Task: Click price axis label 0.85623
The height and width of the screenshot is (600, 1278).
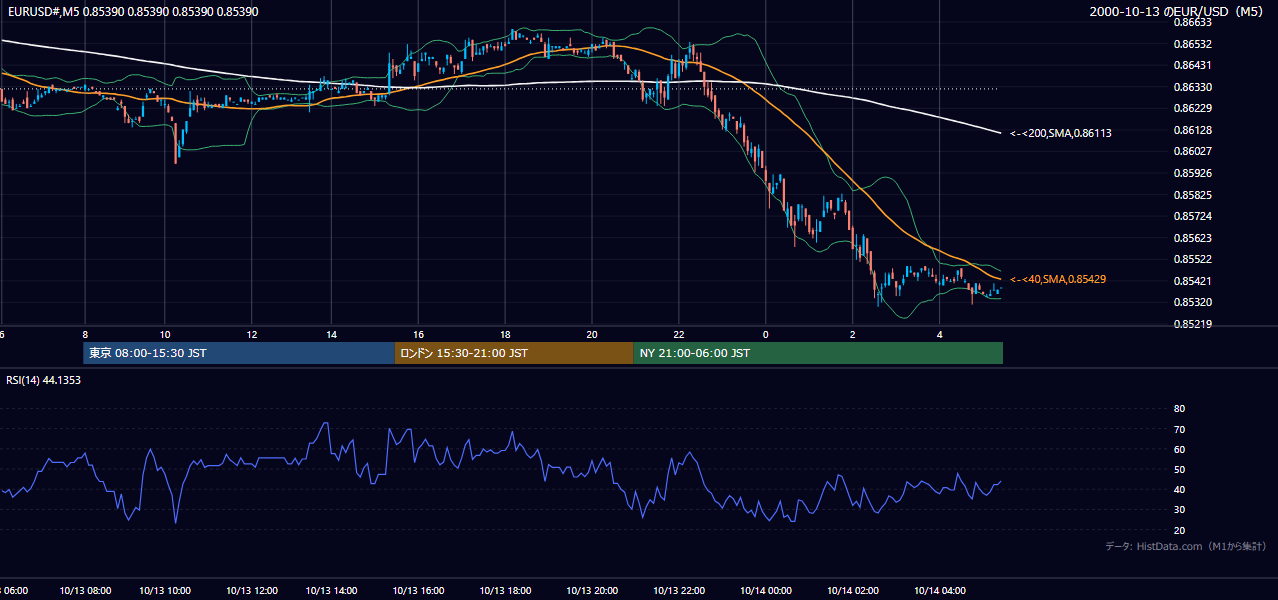Action: coord(1192,238)
